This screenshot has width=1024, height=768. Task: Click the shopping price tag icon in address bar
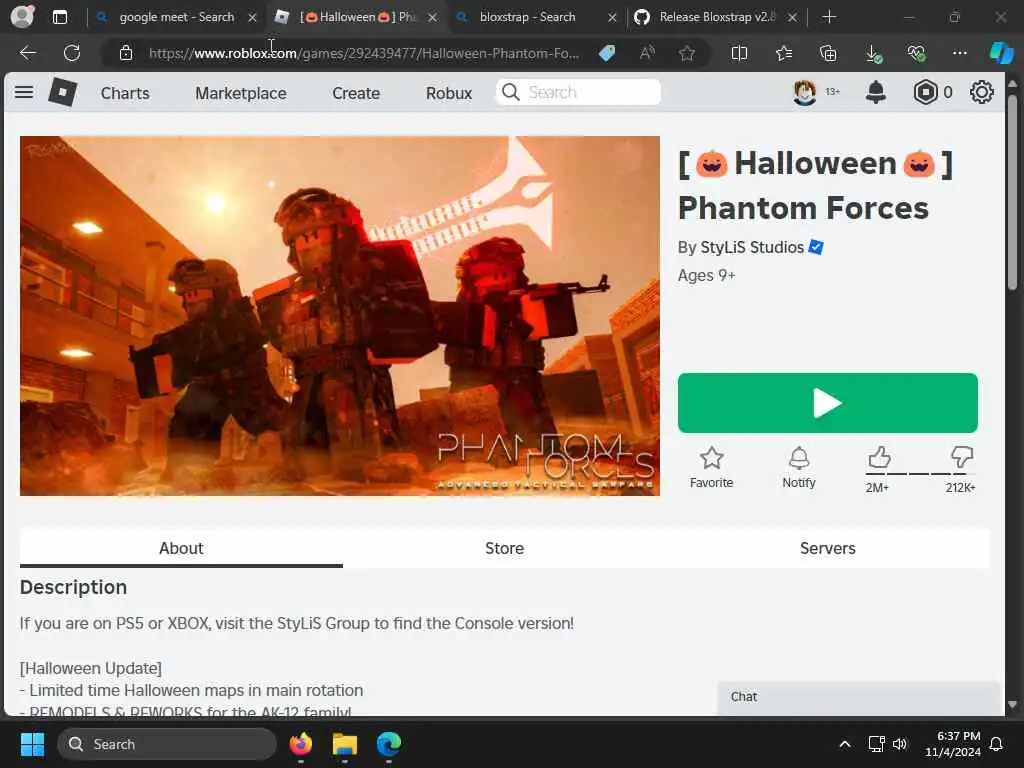[x=607, y=53]
